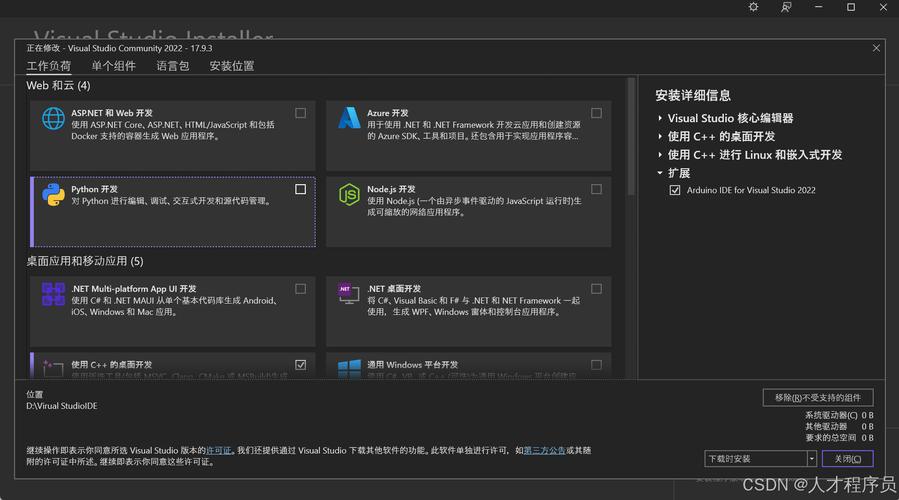Click the Azure workload icon

pyautogui.click(x=348, y=118)
